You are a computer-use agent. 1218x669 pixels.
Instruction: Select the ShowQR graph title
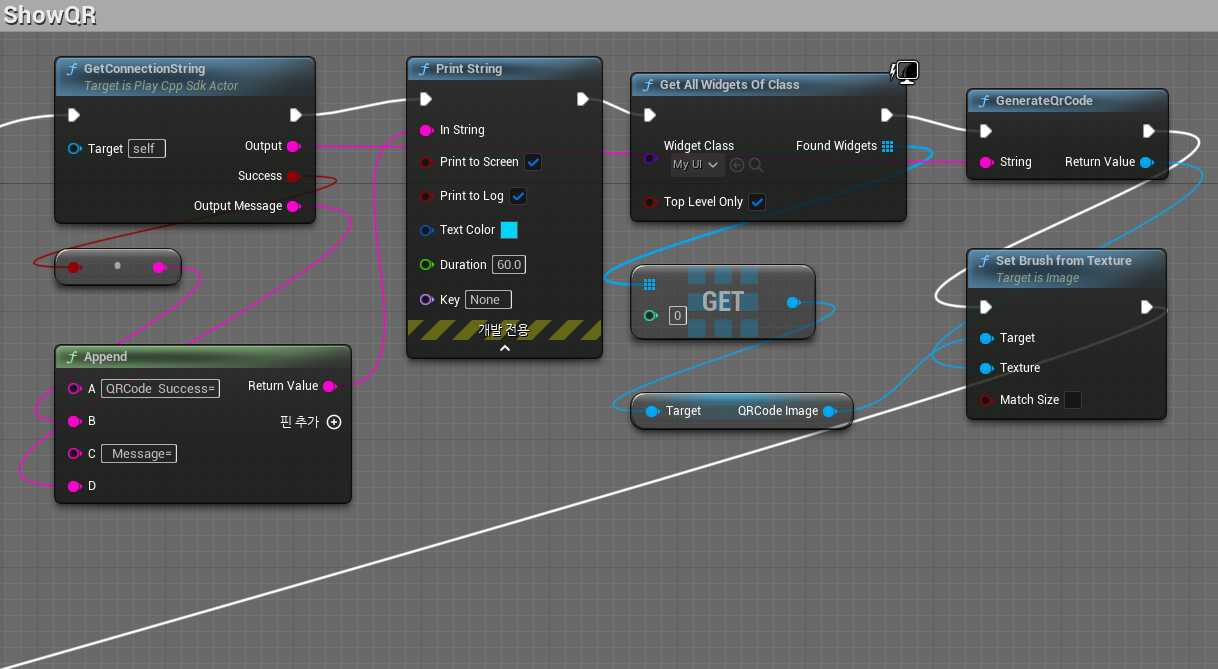[50, 16]
